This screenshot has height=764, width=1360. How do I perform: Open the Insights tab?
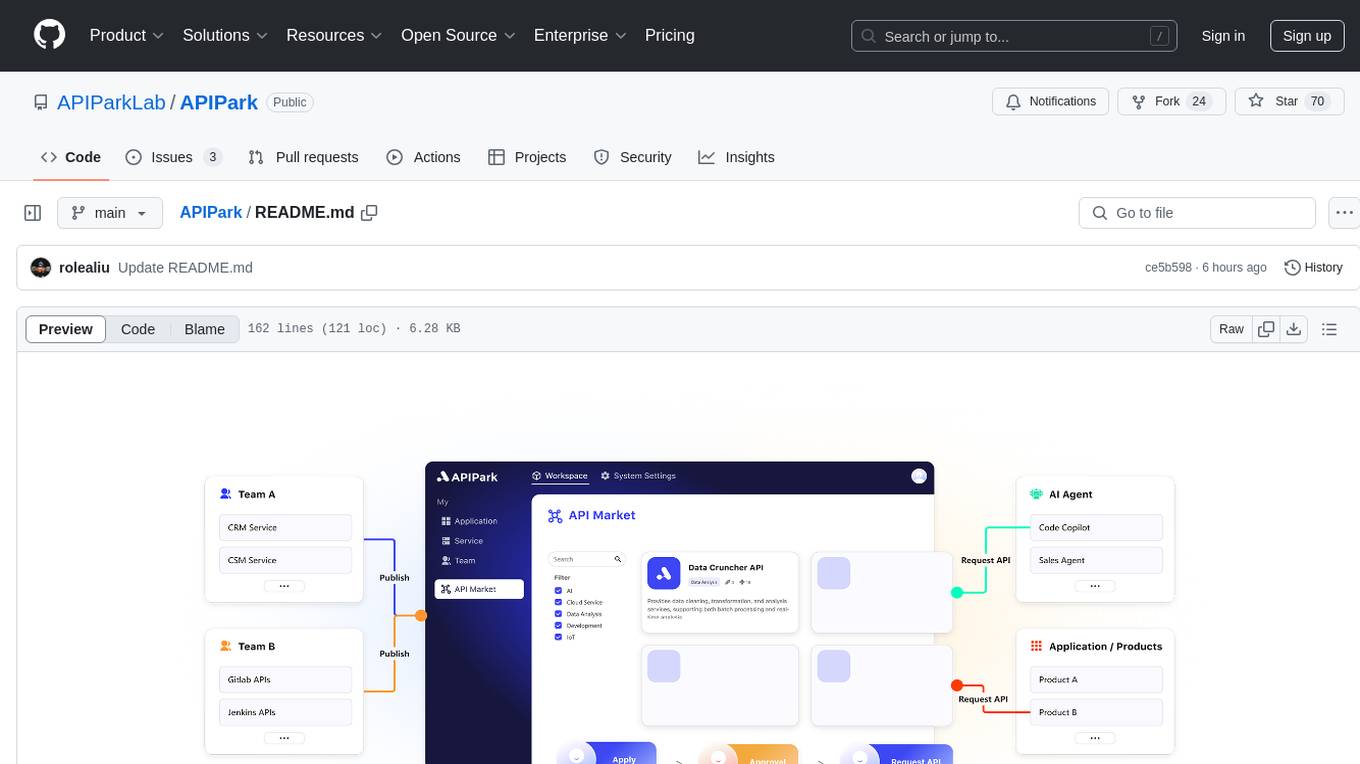tap(736, 157)
